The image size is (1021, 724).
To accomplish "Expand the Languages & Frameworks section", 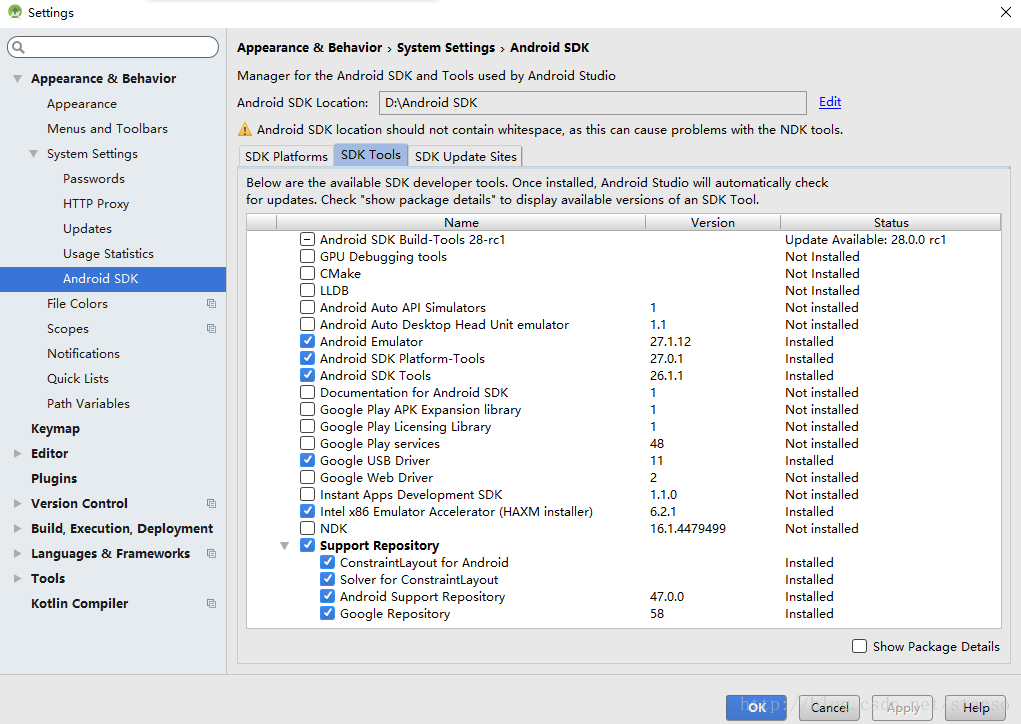I will [x=18, y=553].
